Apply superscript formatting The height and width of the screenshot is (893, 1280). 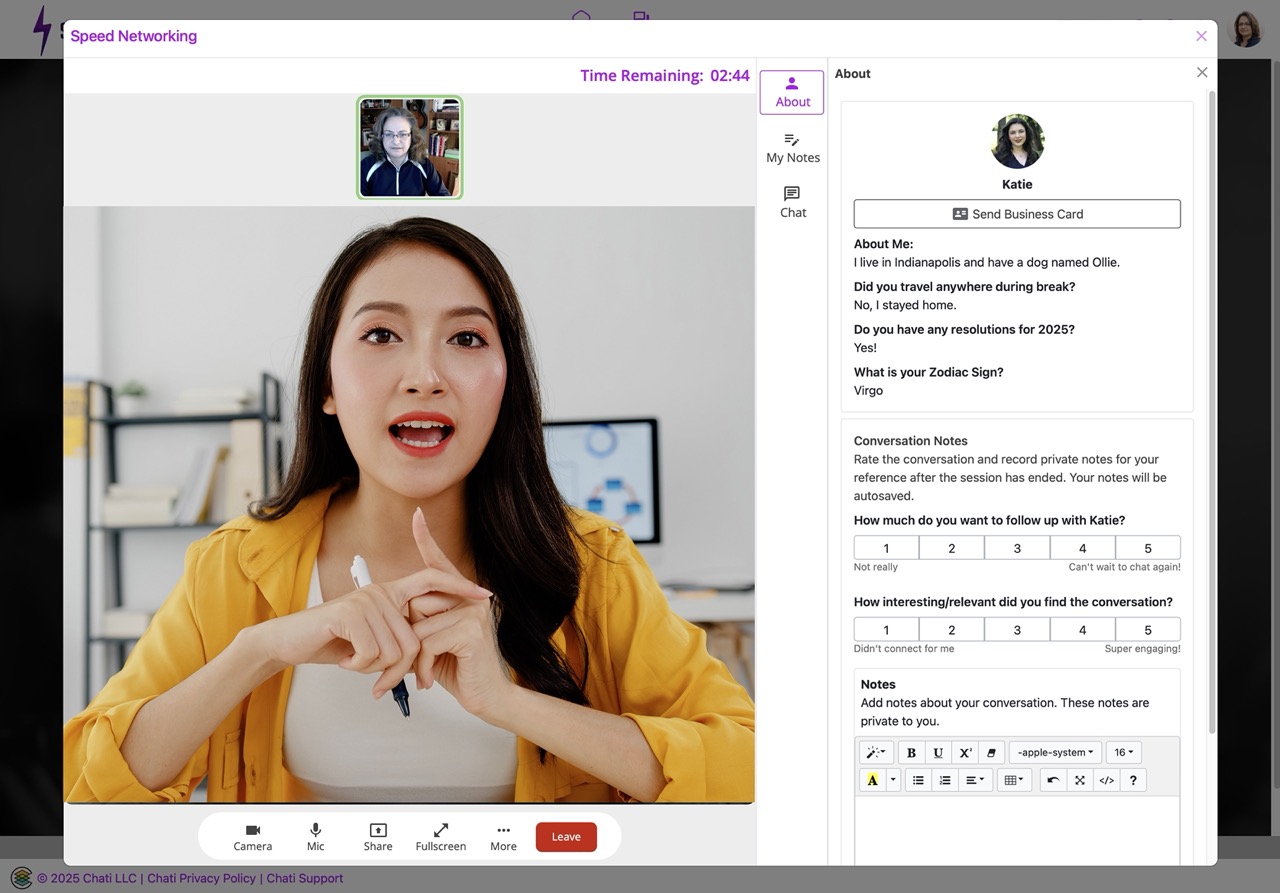965,753
